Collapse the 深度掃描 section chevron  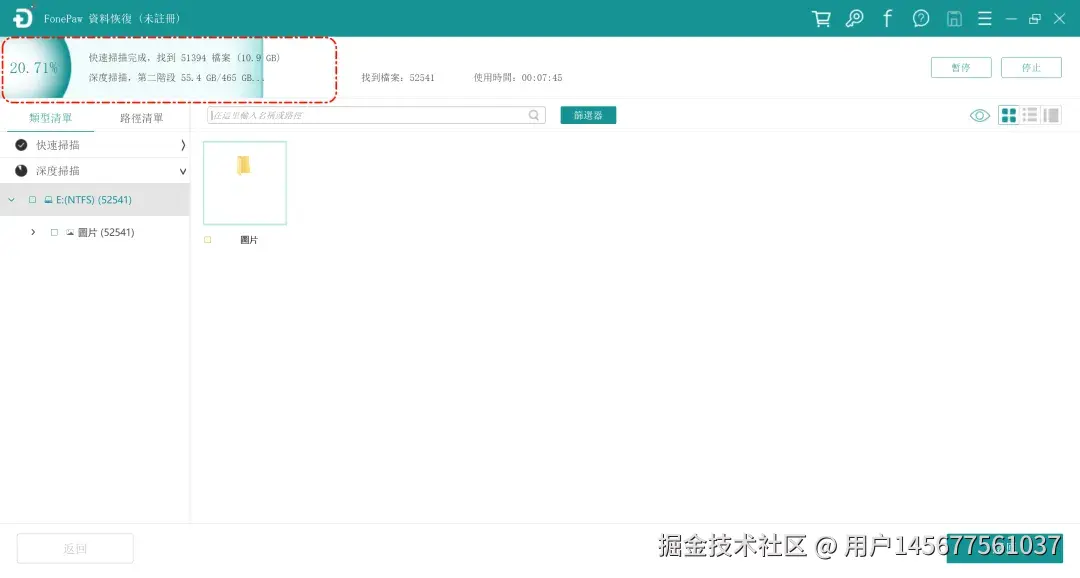click(x=183, y=170)
